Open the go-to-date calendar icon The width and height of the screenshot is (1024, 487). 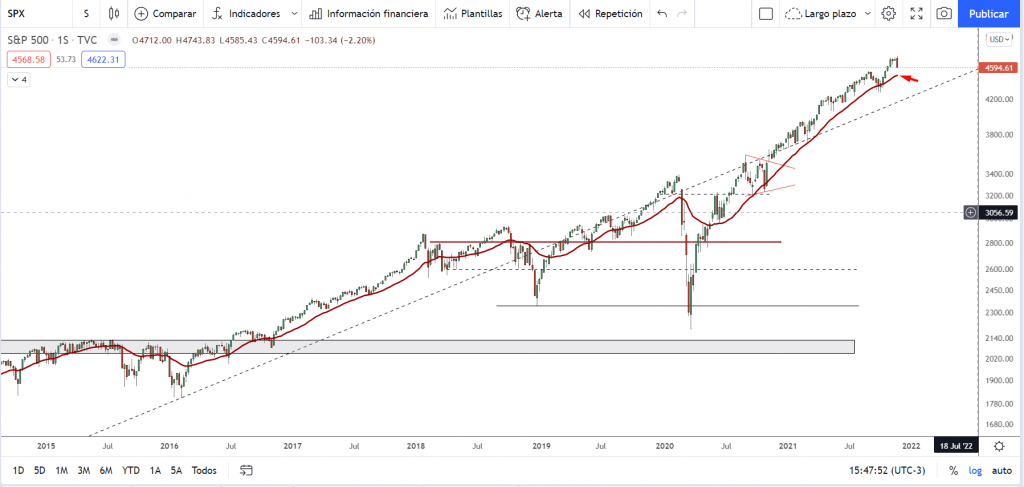click(246, 470)
